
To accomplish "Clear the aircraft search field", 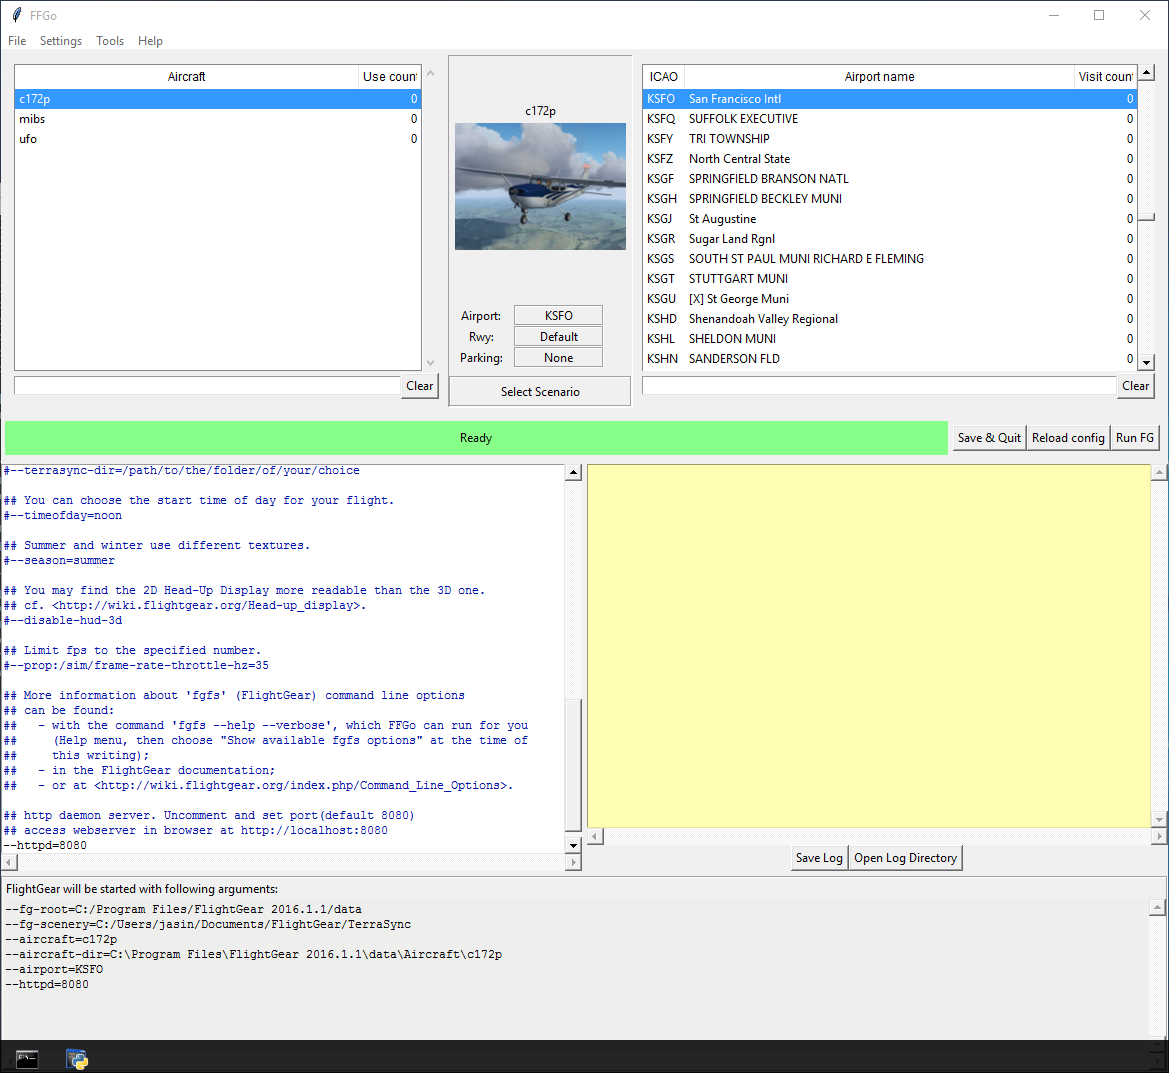I will tap(420, 386).
